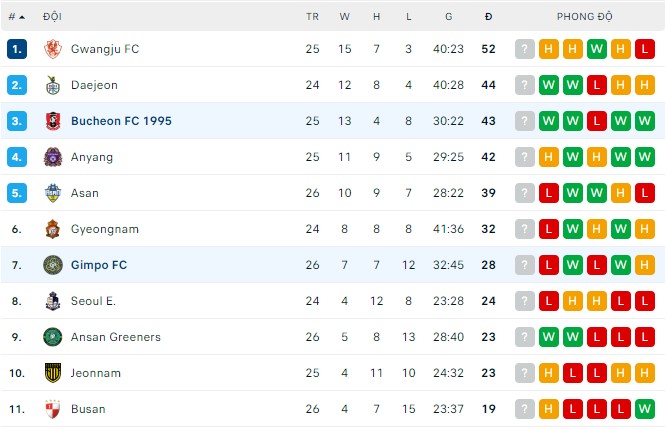Click the Busan team crest
This screenshot has width=667, height=430.
click(53, 409)
